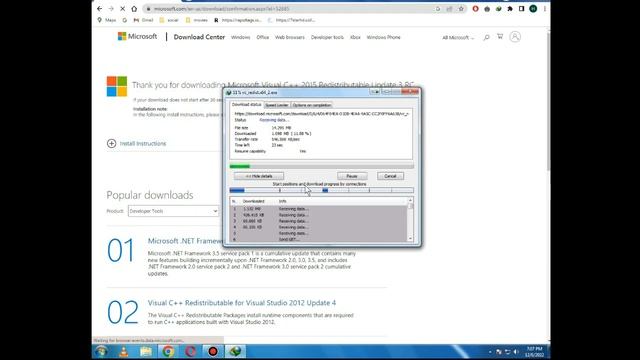The width and height of the screenshot is (640, 360).
Task: Open the Windows Start button
Action: tap(101, 351)
